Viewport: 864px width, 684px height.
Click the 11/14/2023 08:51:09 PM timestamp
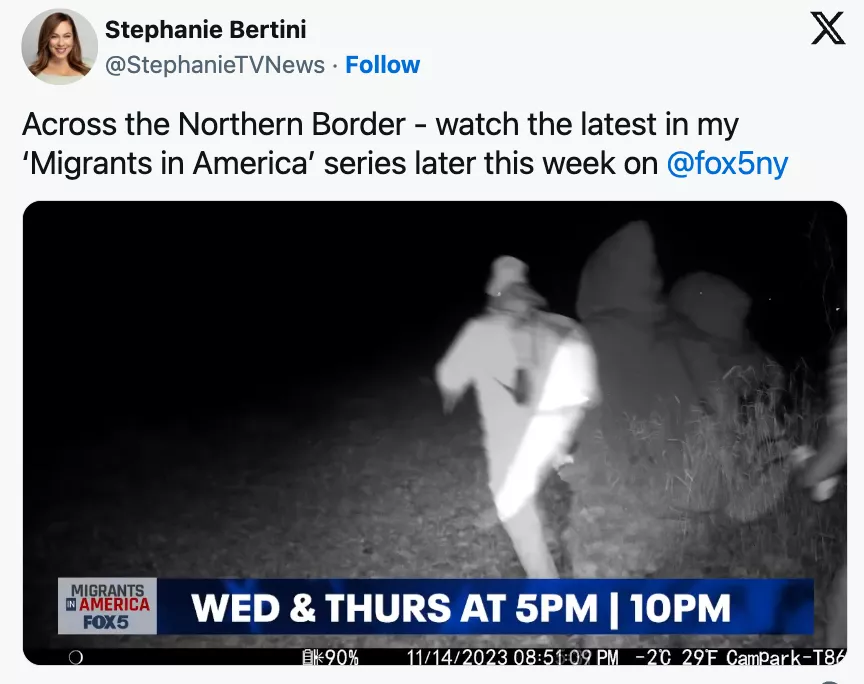(x=512, y=657)
